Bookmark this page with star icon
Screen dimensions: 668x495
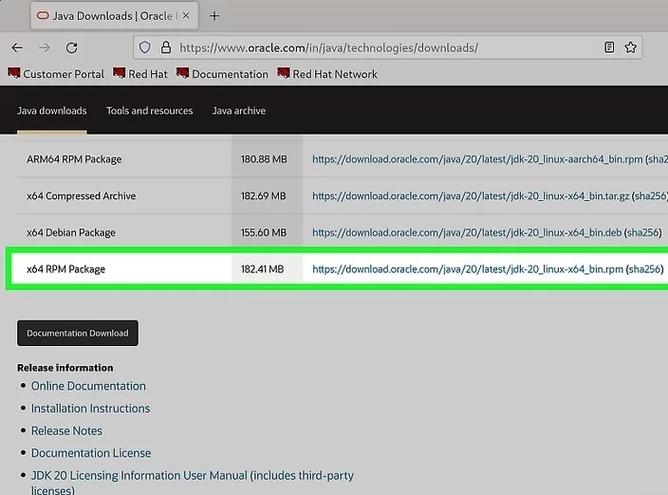pyautogui.click(x=631, y=47)
